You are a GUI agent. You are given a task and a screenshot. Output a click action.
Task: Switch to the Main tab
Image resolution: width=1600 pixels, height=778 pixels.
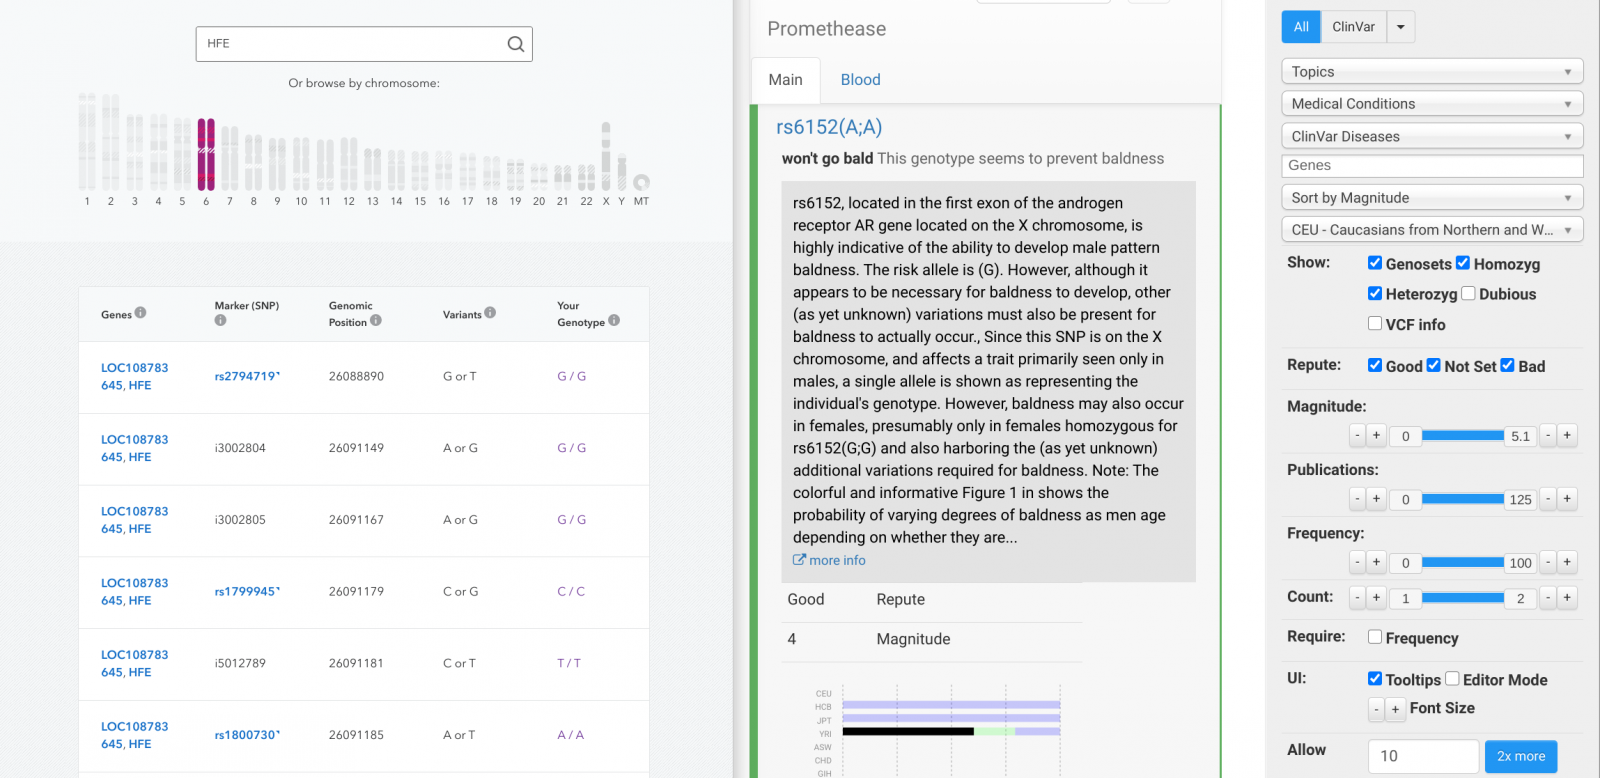785,80
